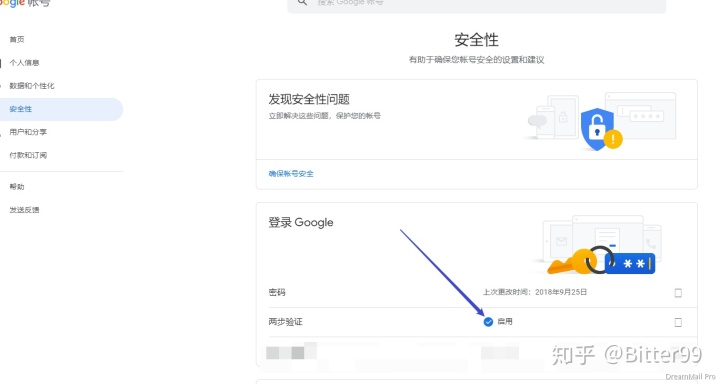Screen dimensions: 720x384
Task: Click the 确保帐号安全 link
Action: [291, 174]
